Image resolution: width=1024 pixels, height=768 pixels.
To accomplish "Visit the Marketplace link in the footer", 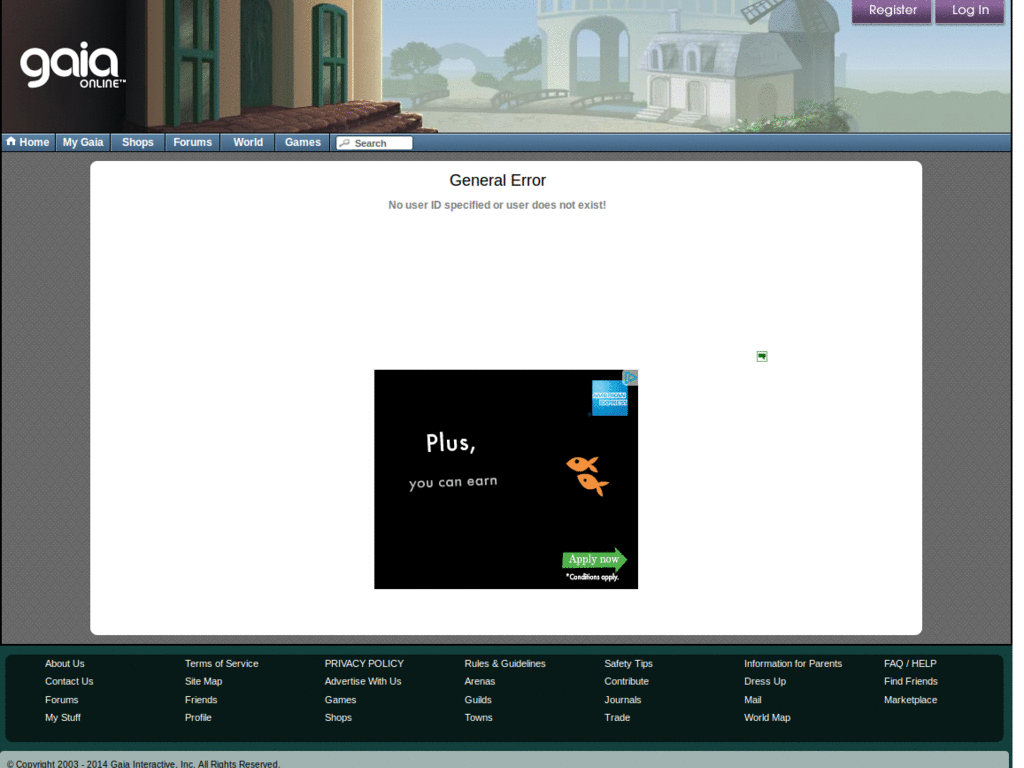I will [910, 699].
